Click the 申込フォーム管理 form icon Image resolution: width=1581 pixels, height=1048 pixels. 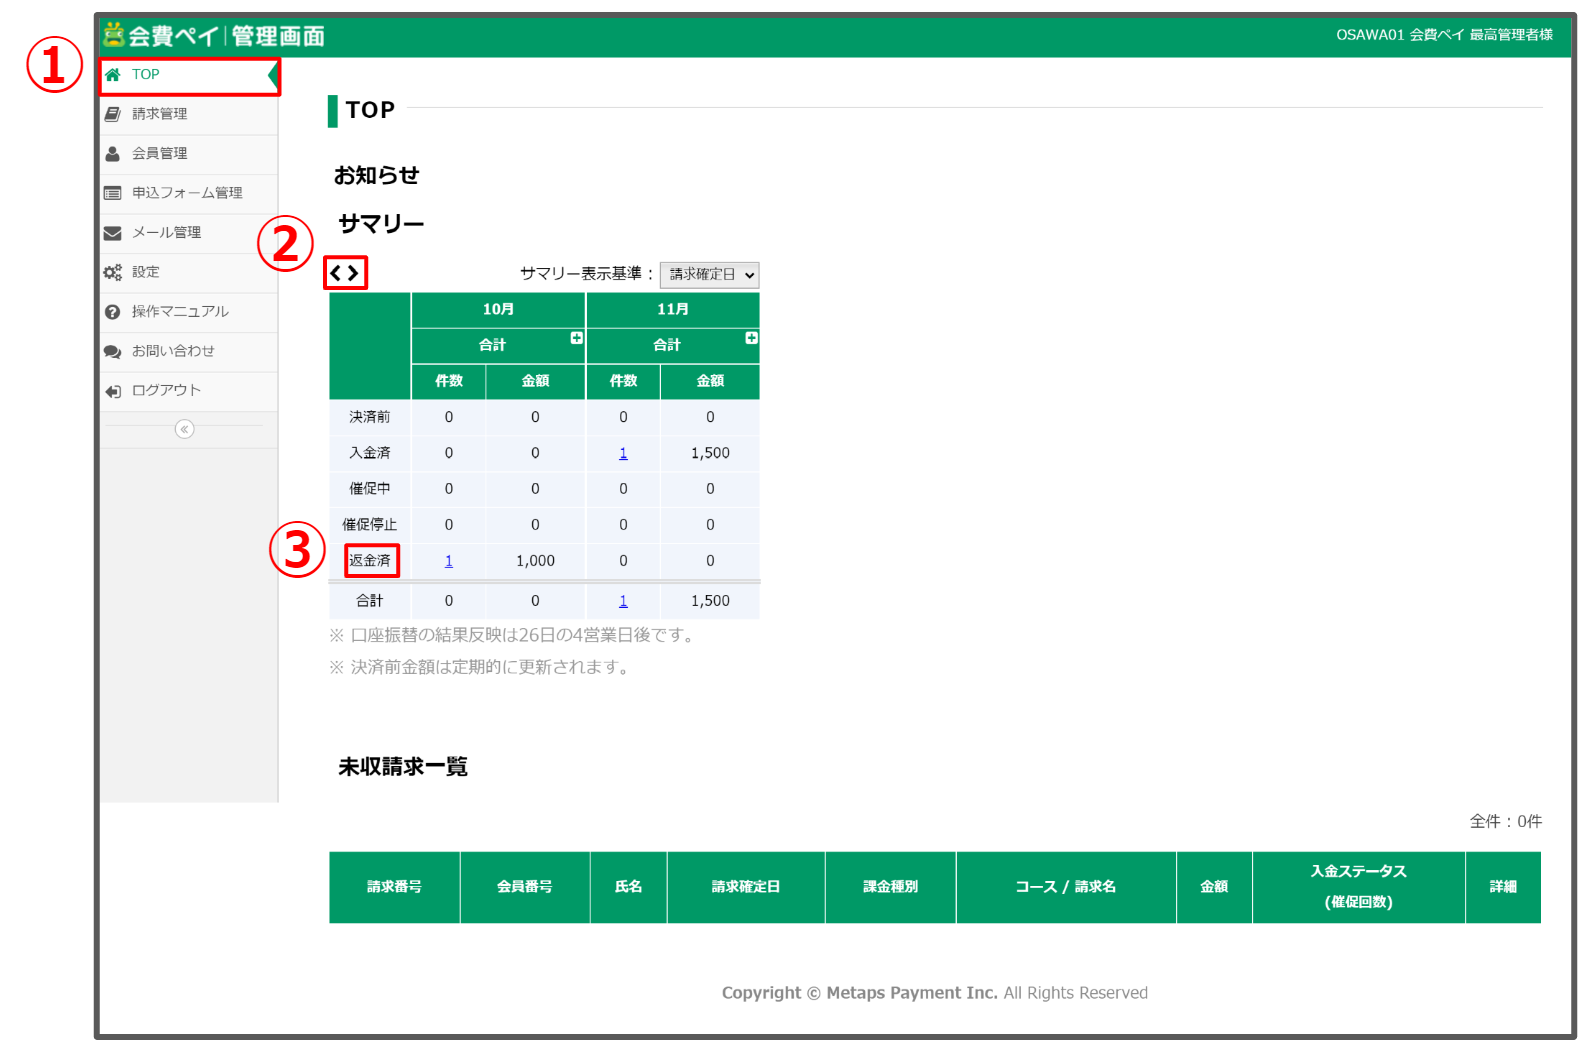tap(113, 193)
